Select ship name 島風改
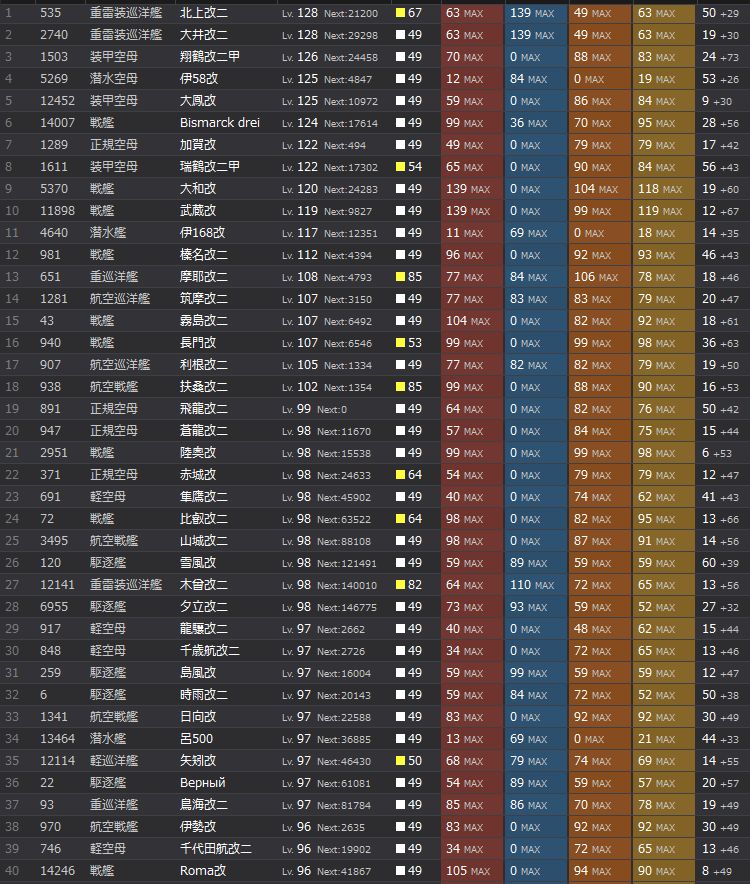The height and width of the screenshot is (884, 750). point(198,673)
